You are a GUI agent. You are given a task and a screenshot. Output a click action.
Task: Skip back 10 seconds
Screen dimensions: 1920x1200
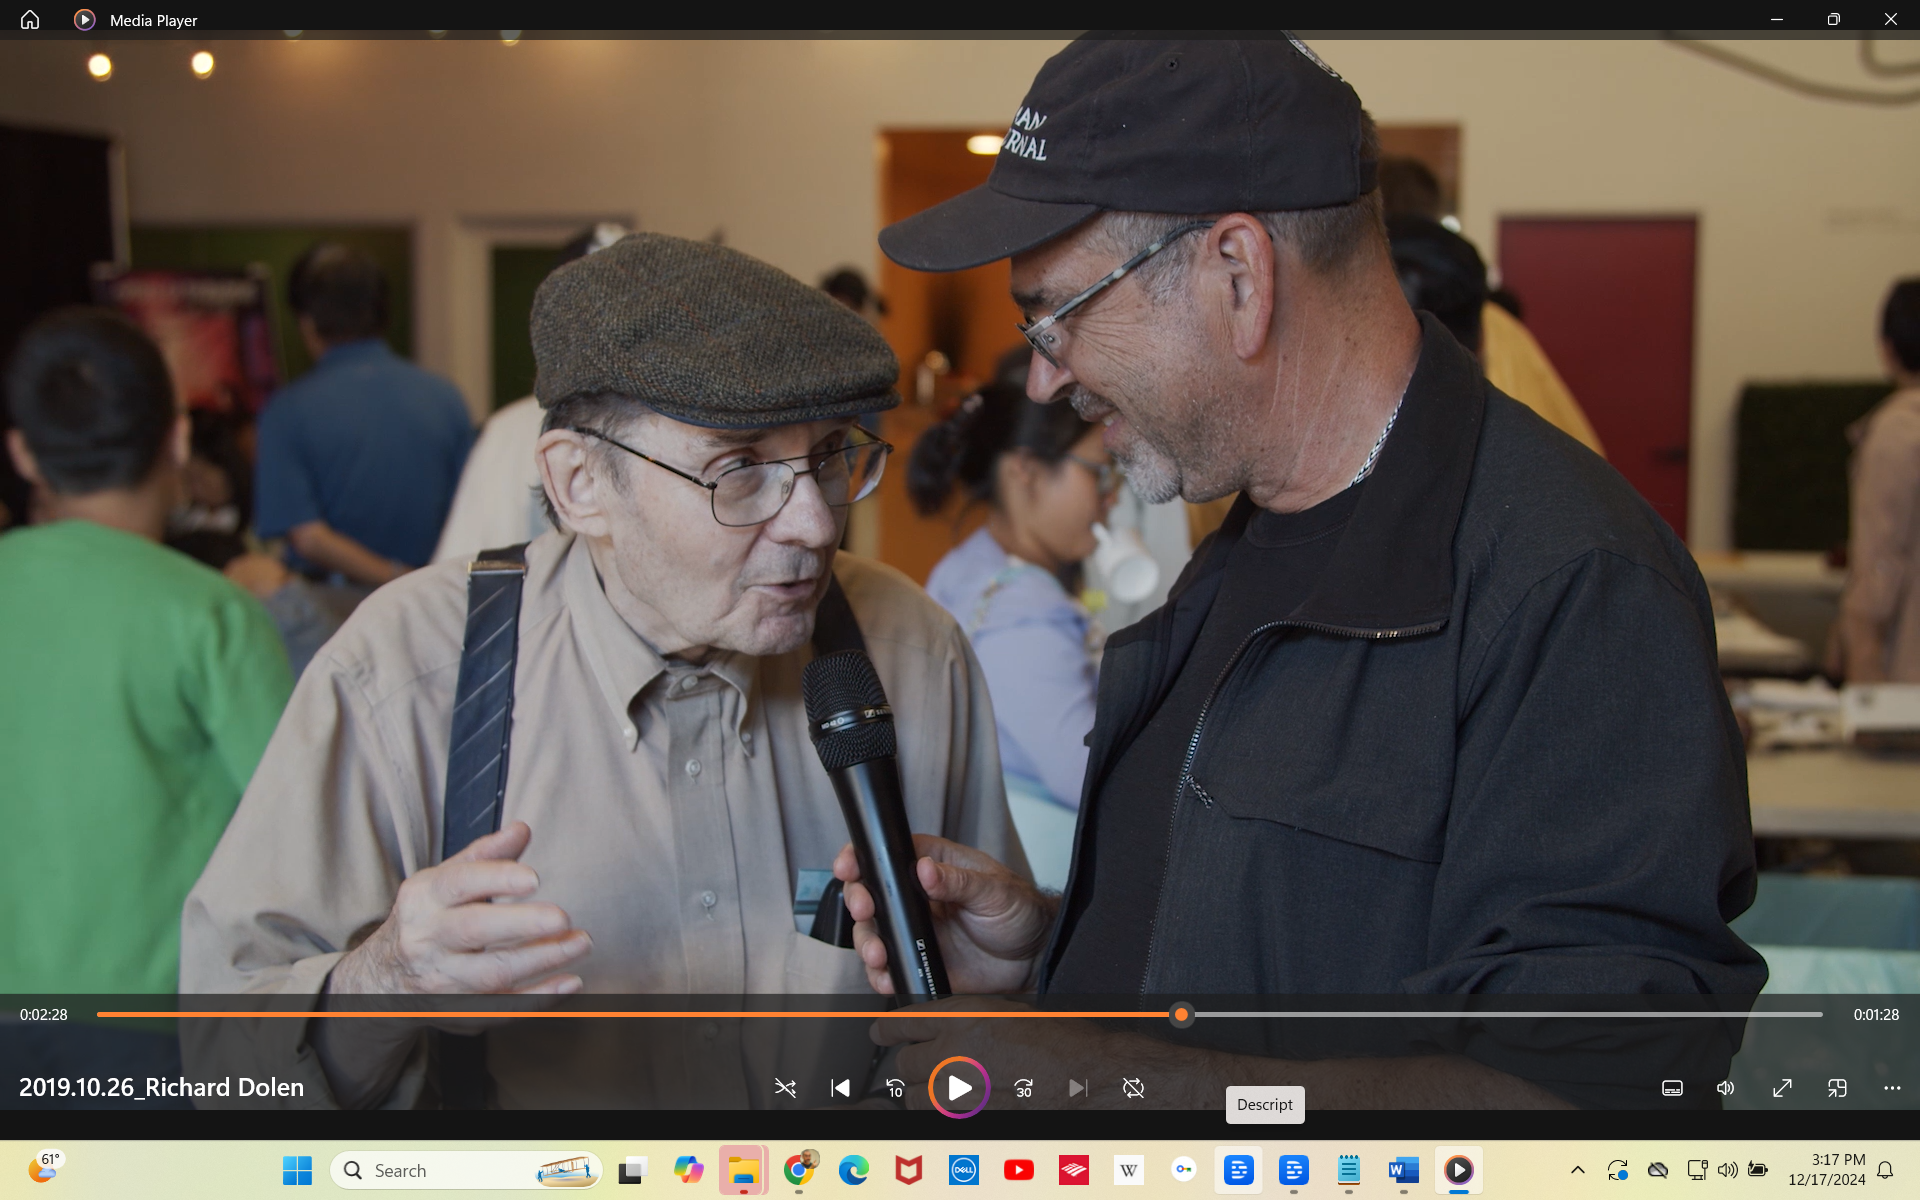895,1088
